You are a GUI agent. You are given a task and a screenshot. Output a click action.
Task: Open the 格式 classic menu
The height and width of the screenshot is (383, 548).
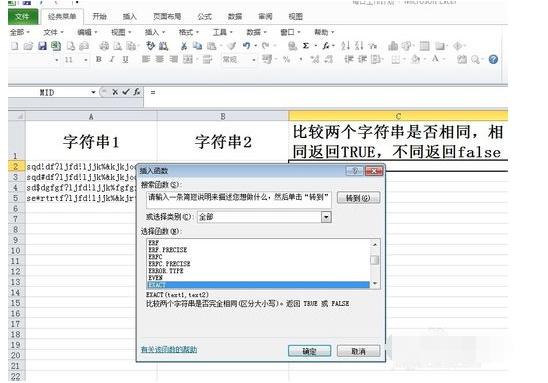(x=189, y=32)
